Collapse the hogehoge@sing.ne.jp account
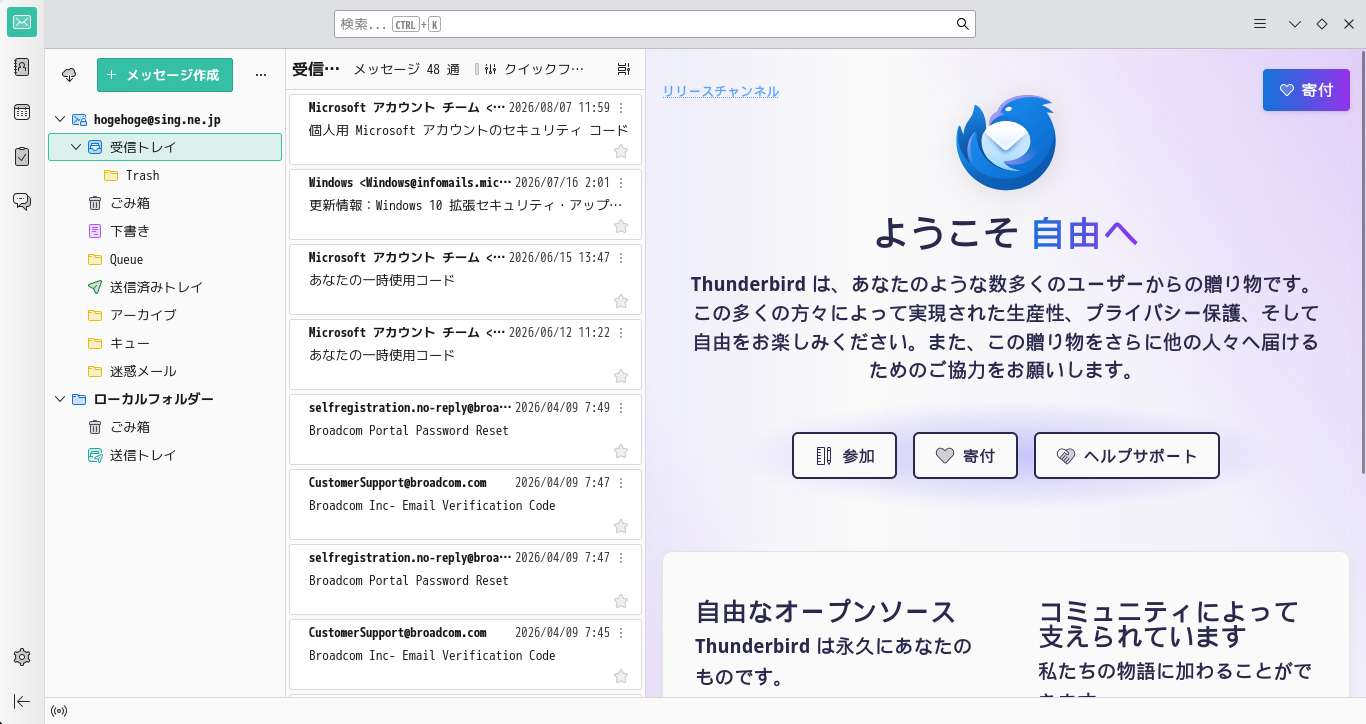Viewport: 1366px width, 724px height. tap(59, 119)
